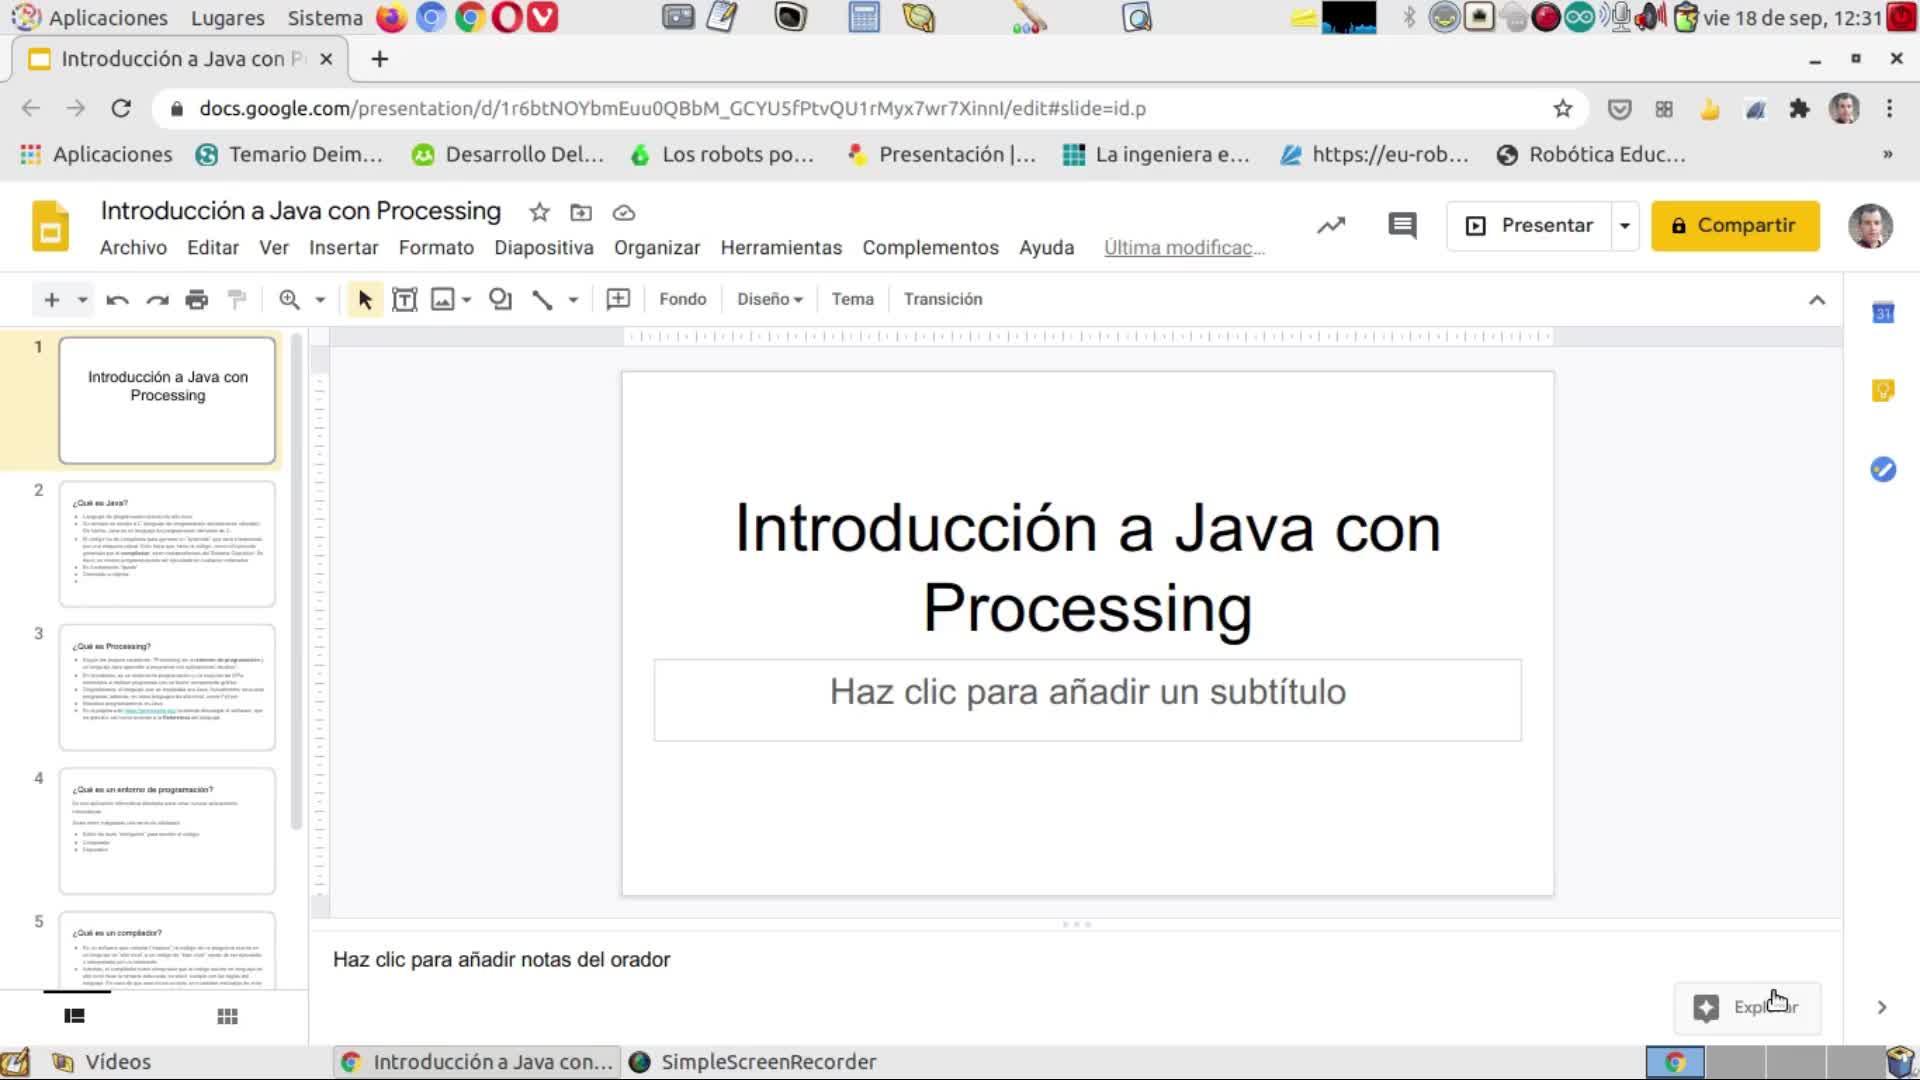This screenshot has width=1920, height=1080.
Task: Switch to grid view of slides
Action: click(227, 1016)
